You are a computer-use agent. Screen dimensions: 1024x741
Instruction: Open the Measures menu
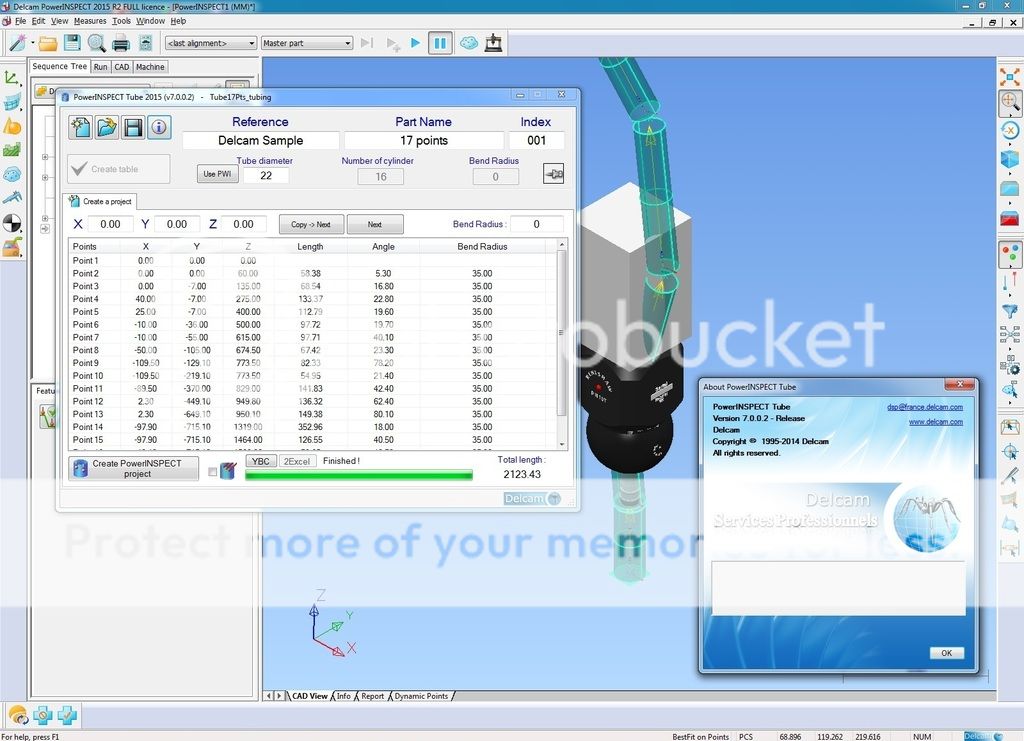point(90,21)
